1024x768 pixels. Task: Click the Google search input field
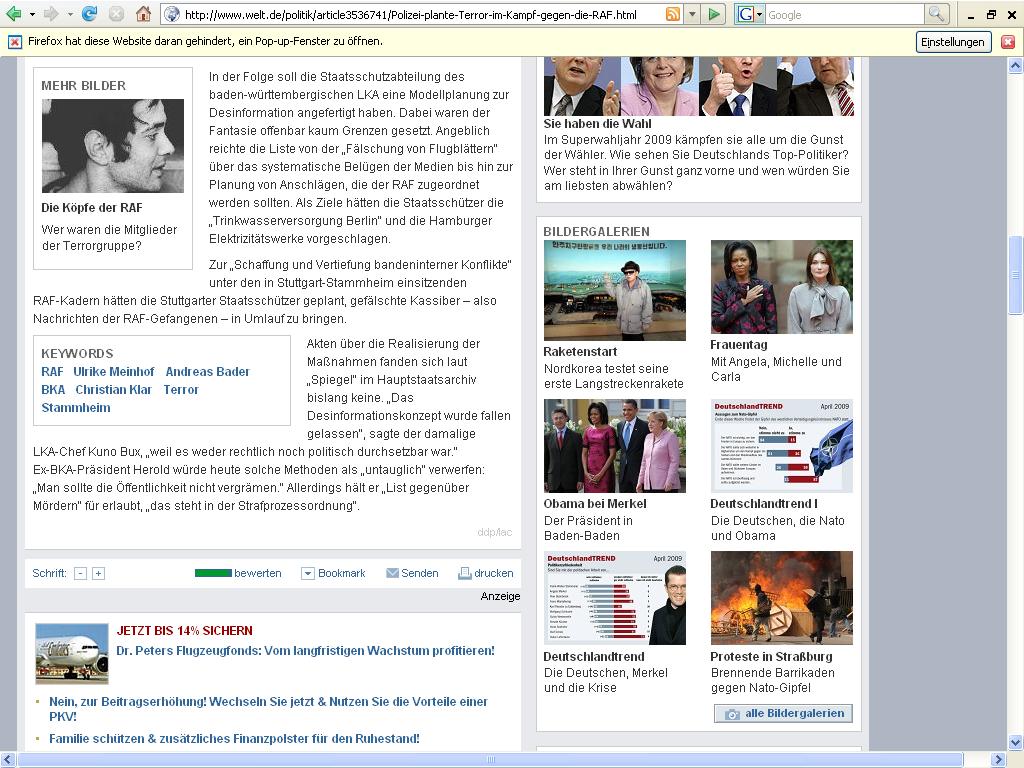tap(844, 14)
